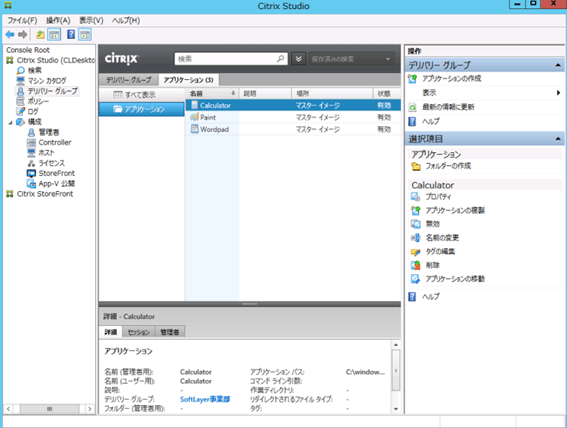Click details pane scroll down arrow
Viewport: 567px width, 428px height.
[396, 409]
